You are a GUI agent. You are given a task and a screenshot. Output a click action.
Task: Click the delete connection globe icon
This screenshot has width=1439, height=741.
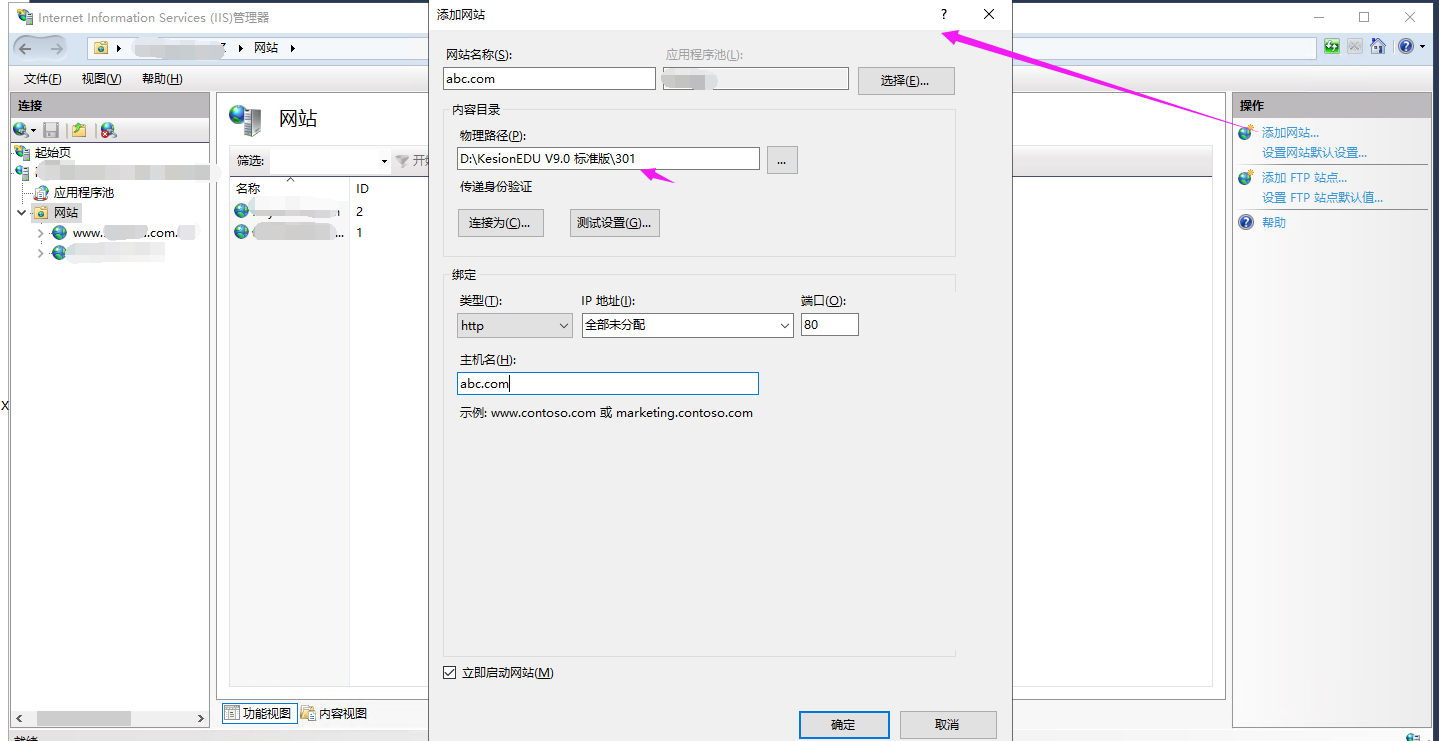(108, 130)
